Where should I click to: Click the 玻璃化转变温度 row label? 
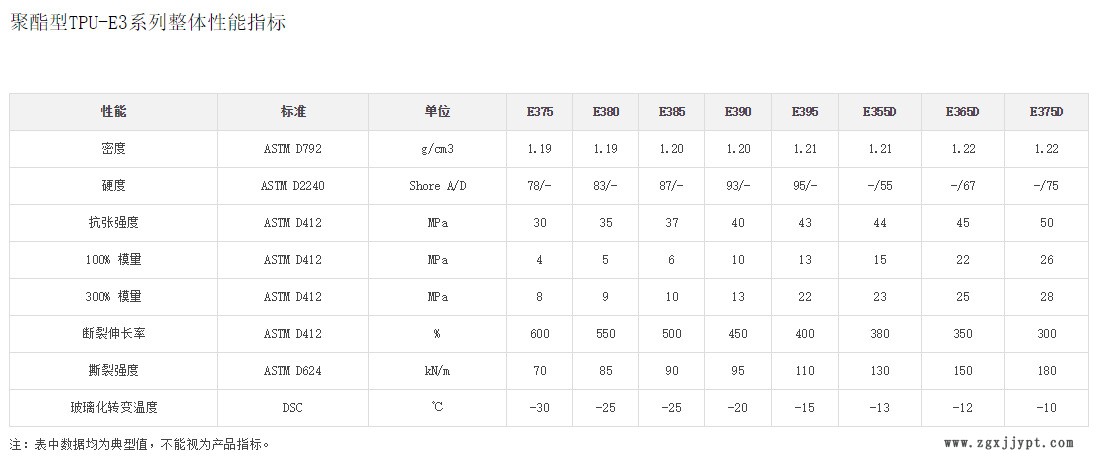tap(114, 407)
